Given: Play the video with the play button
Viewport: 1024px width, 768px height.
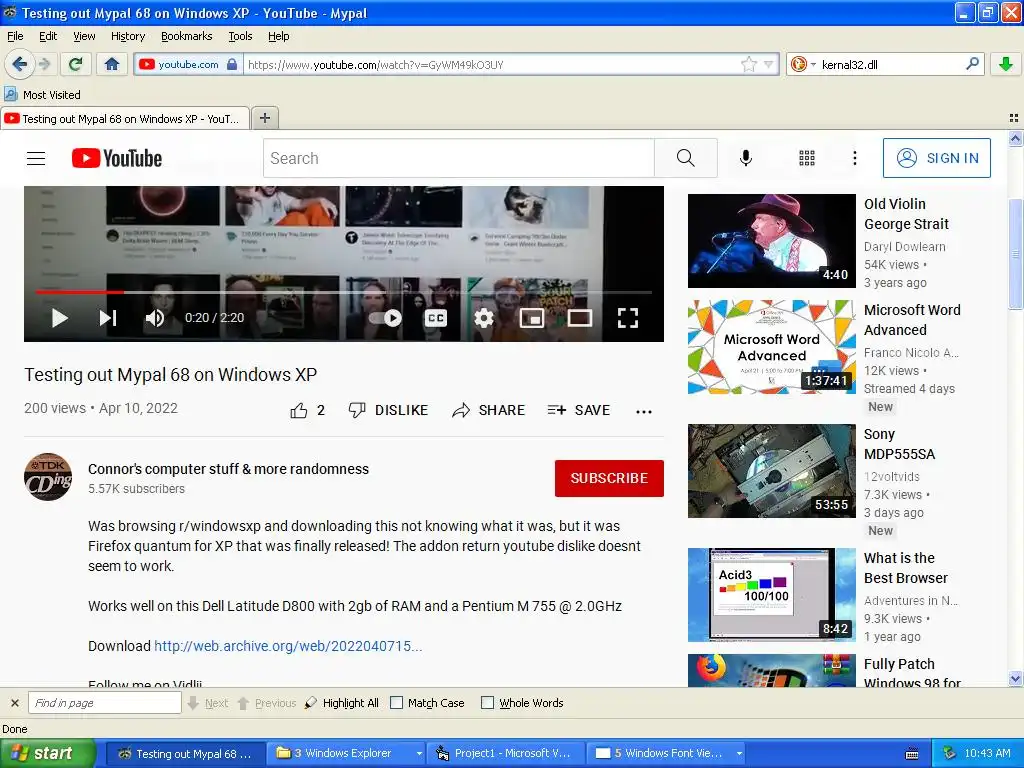Looking at the screenshot, I should tap(59, 318).
